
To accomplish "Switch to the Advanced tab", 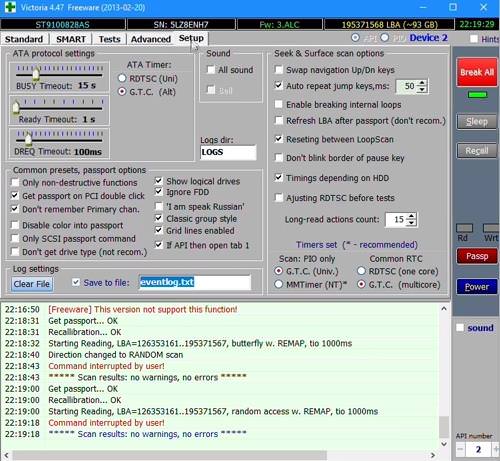I will pos(151,39).
